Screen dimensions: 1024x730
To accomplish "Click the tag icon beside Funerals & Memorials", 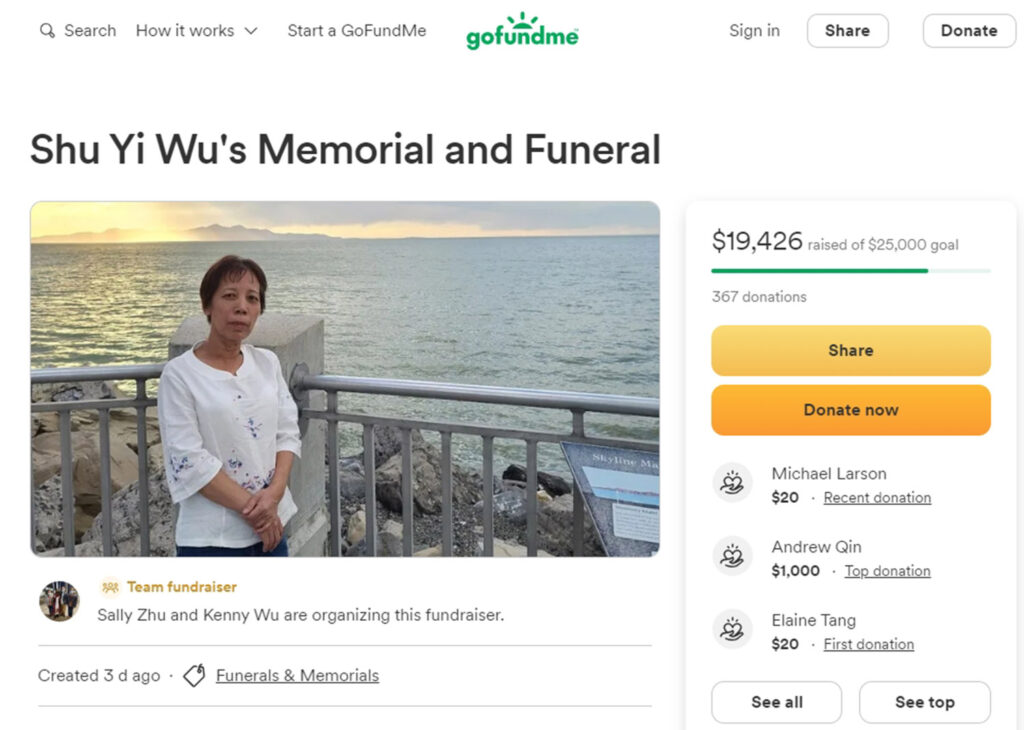I will (x=194, y=676).
